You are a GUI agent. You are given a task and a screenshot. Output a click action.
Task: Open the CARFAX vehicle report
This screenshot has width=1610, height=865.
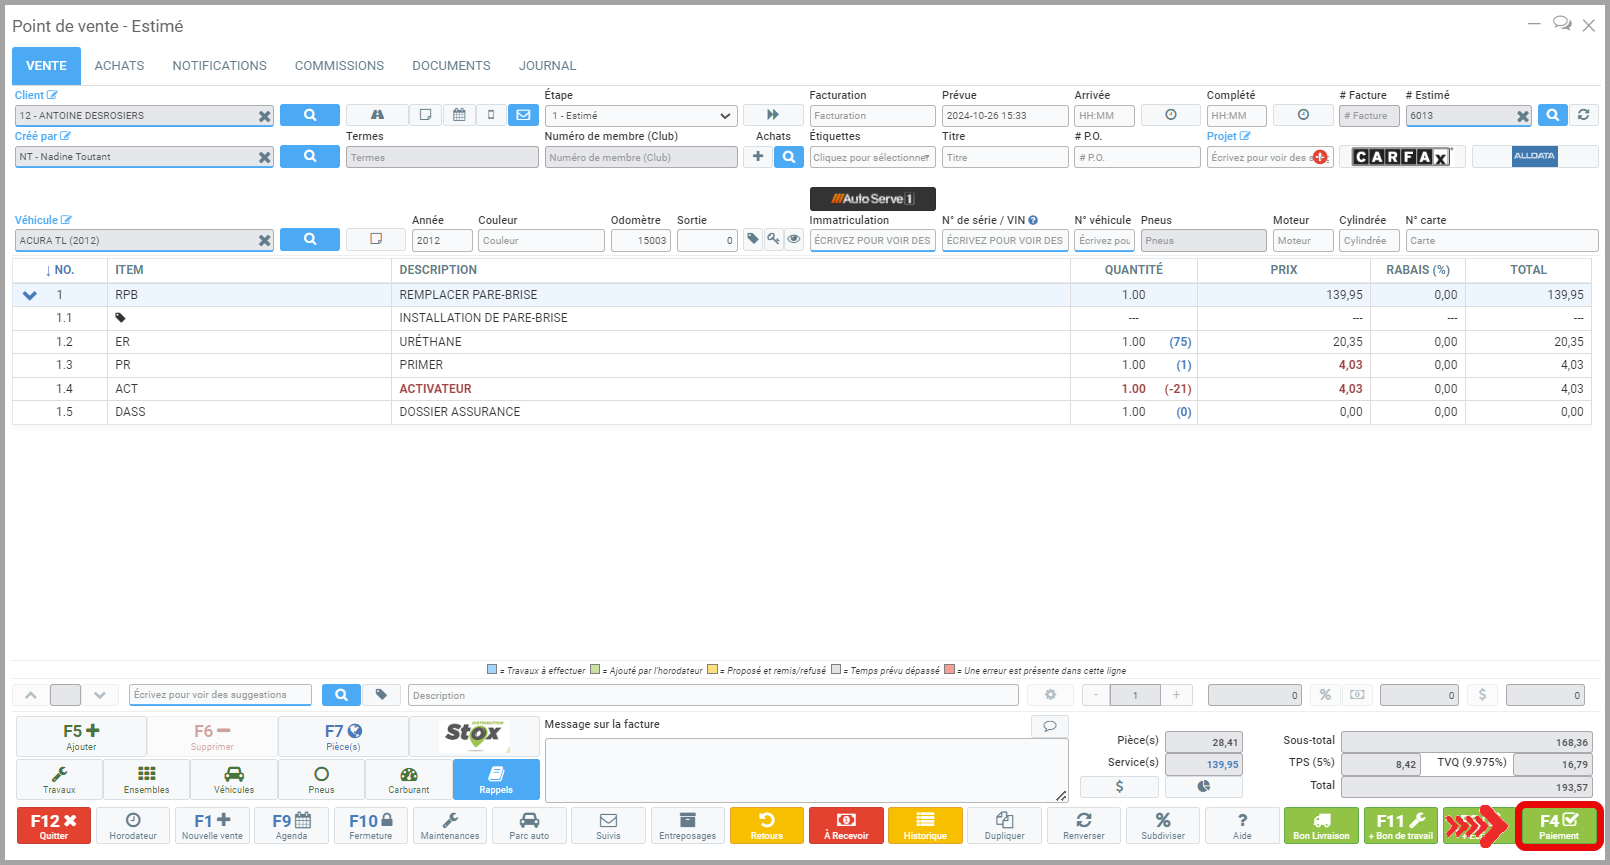(x=1401, y=157)
